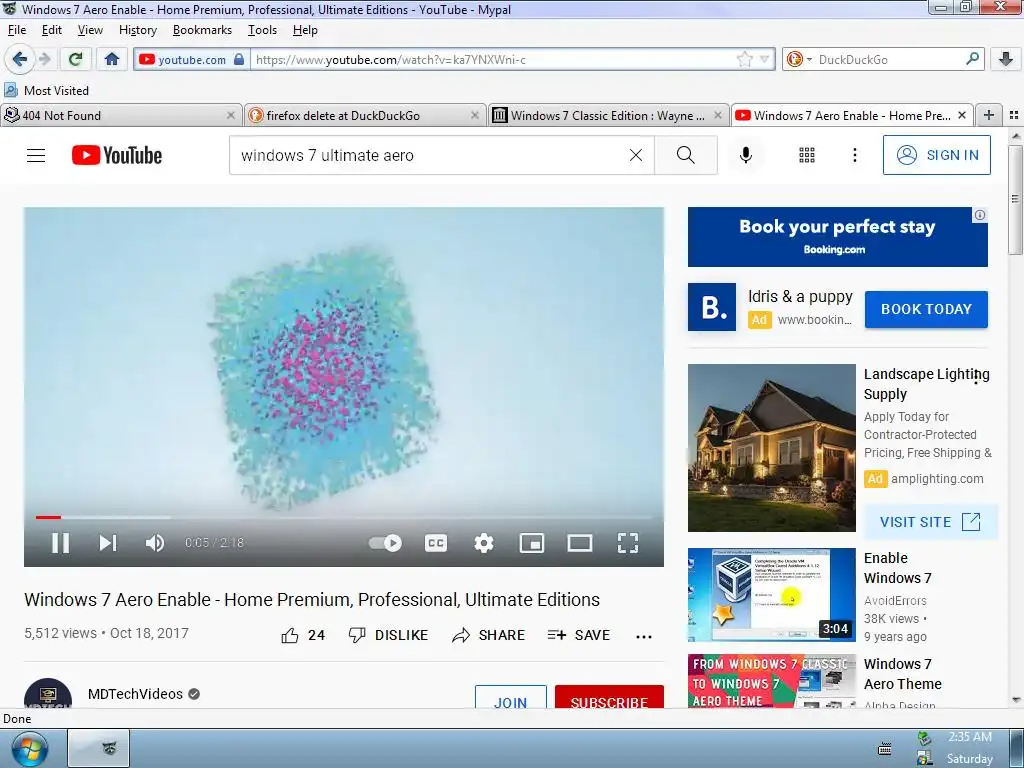The width and height of the screenshot is (1024, 768).
Task: Click the DISLIKE button
Action: click(389, 635)
